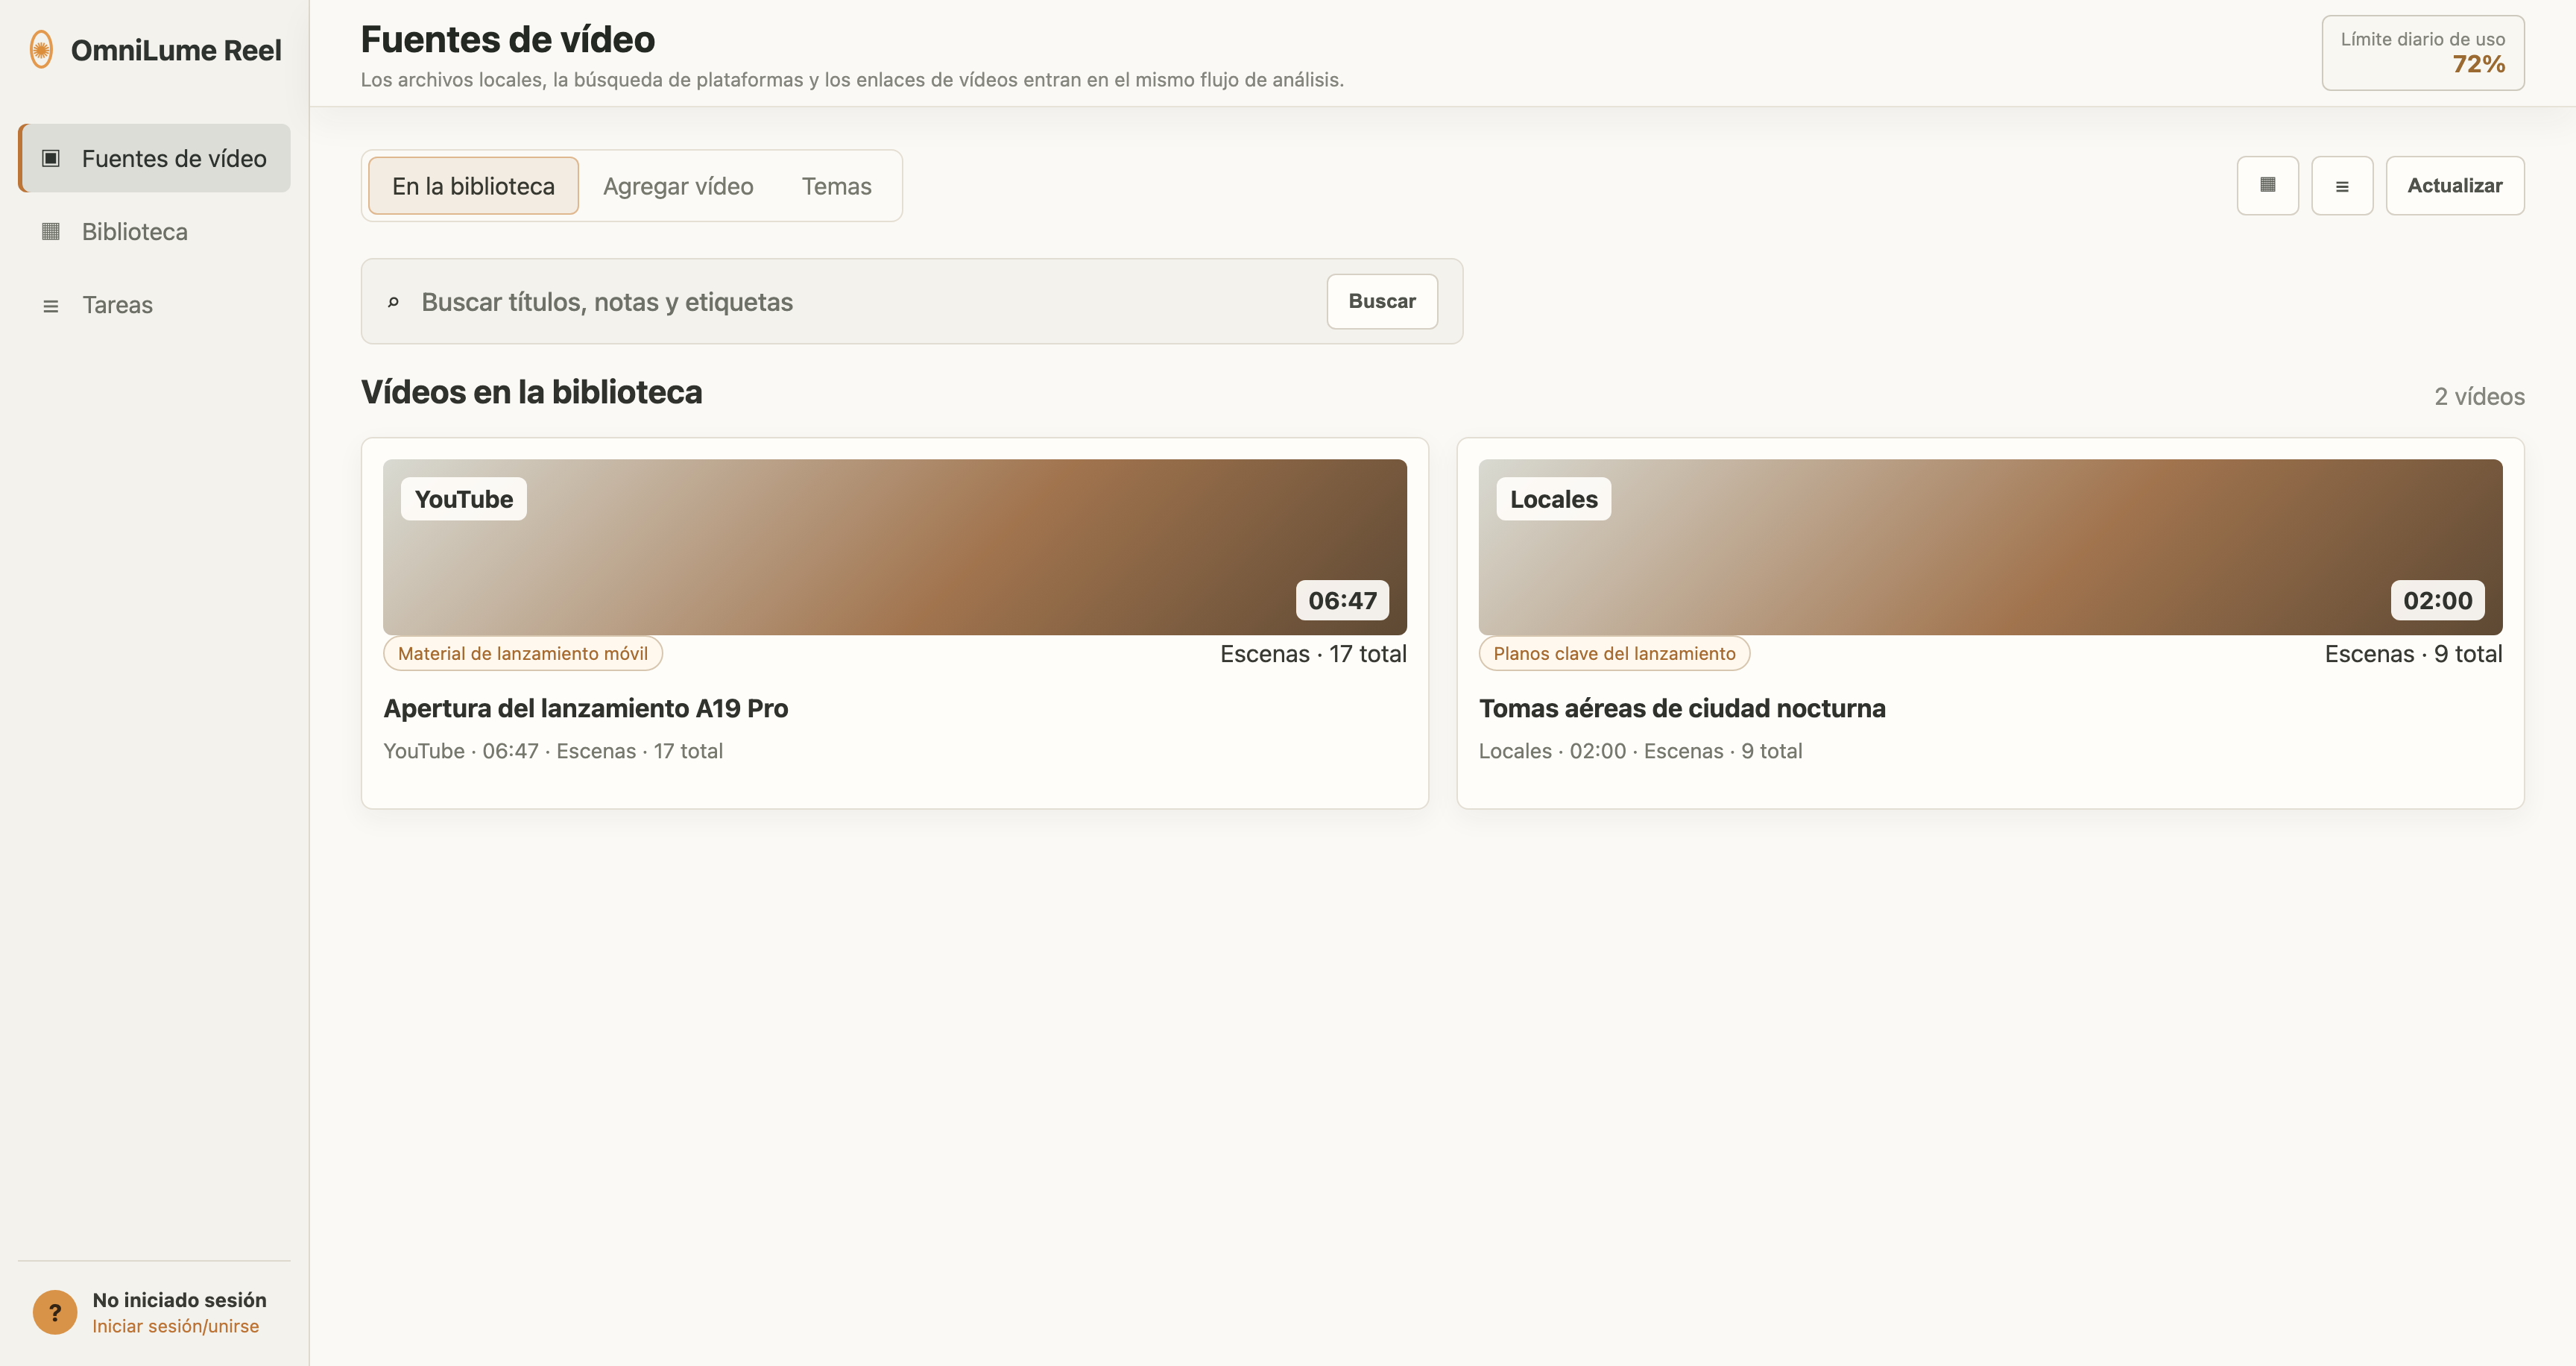Click Locales · 02:00 metadata line
Screen dimensions: 2576x1366
pos(1640,751)
